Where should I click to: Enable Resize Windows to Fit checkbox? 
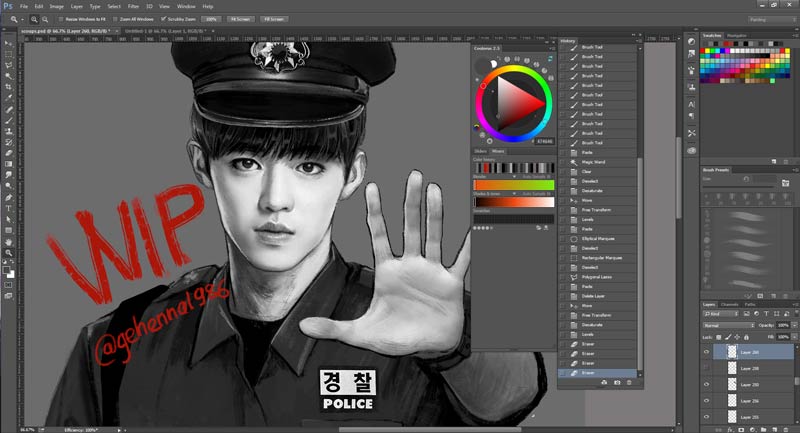(61, 19)
